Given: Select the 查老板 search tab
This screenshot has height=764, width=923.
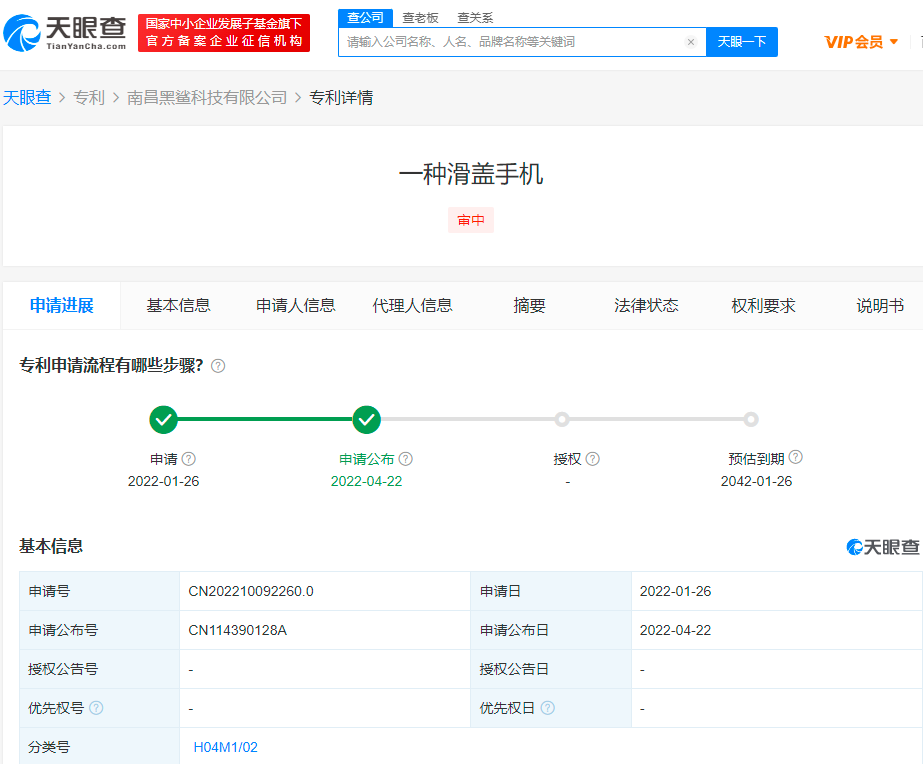Looking at the screenshot, I should (420, 18).
